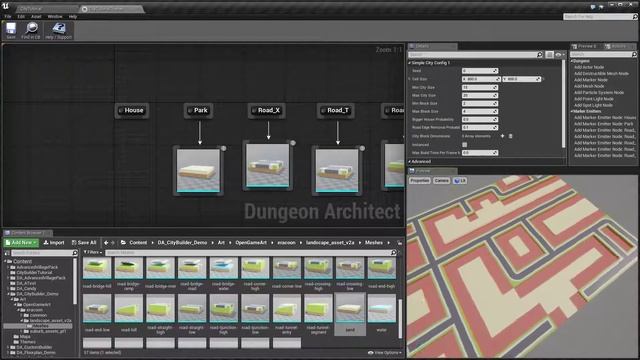Switch to the Content Browser tab

pyautogui.click(x=27, y=233)
